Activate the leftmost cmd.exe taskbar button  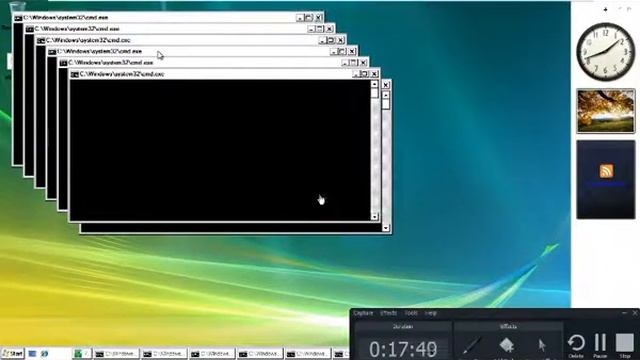click(x=116, y=354)
